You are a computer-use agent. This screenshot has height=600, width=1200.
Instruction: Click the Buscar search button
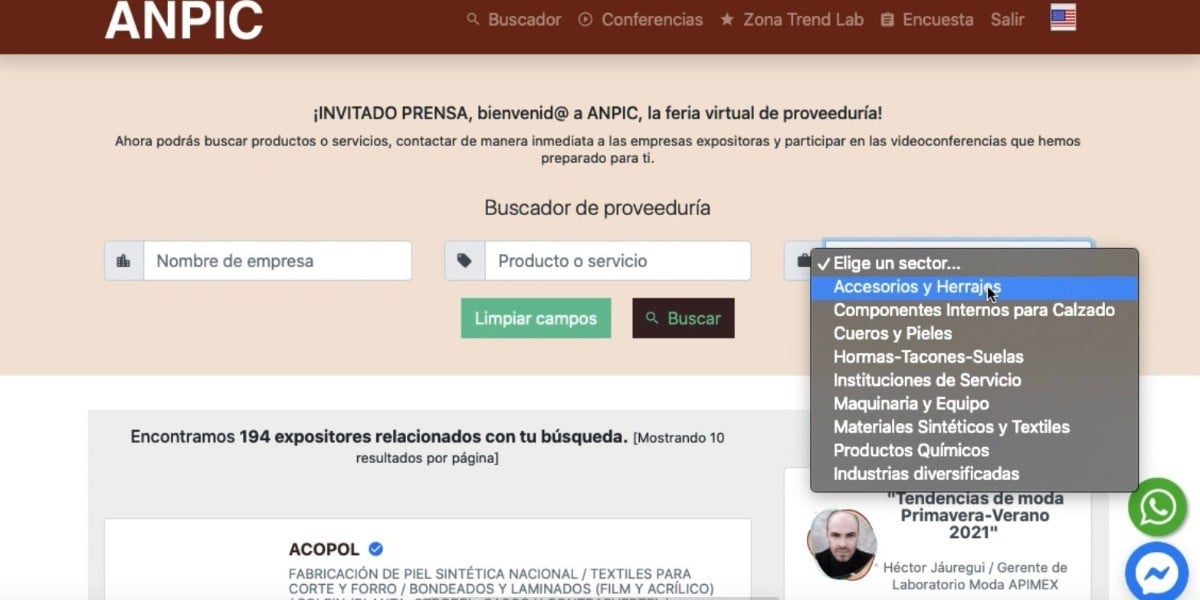(x=683, y=317)
